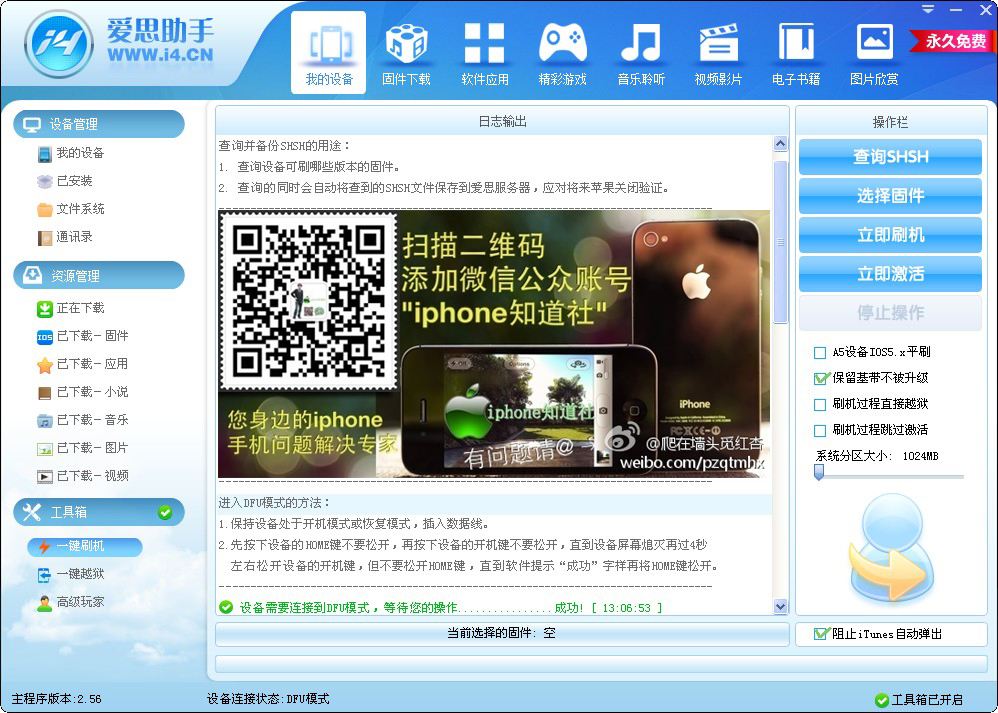Click the green check icon on 工具箱
This screenshot has width=998, height=713.
coord(165,512)
